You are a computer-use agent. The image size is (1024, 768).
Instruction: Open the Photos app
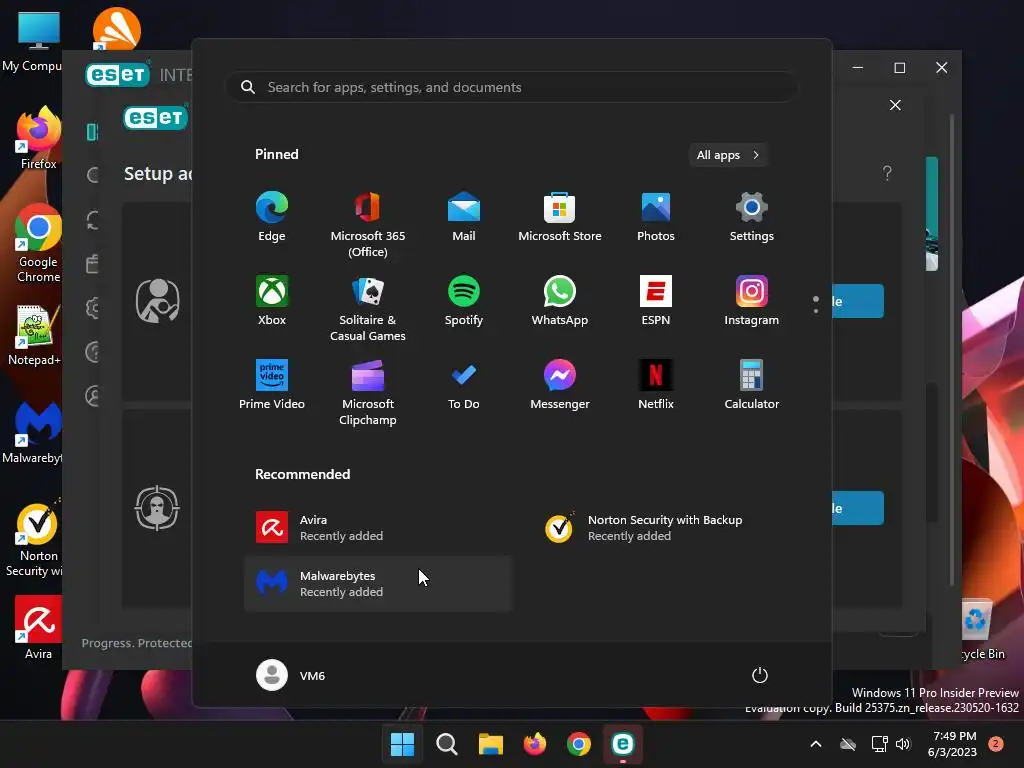pyautogui.click(x=656, y=217)
